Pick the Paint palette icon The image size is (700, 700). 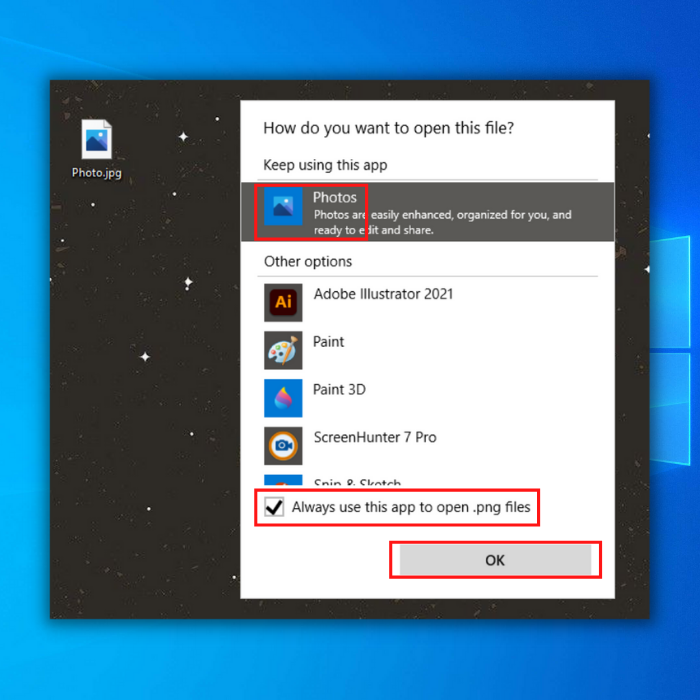click(x=283, y=350)
